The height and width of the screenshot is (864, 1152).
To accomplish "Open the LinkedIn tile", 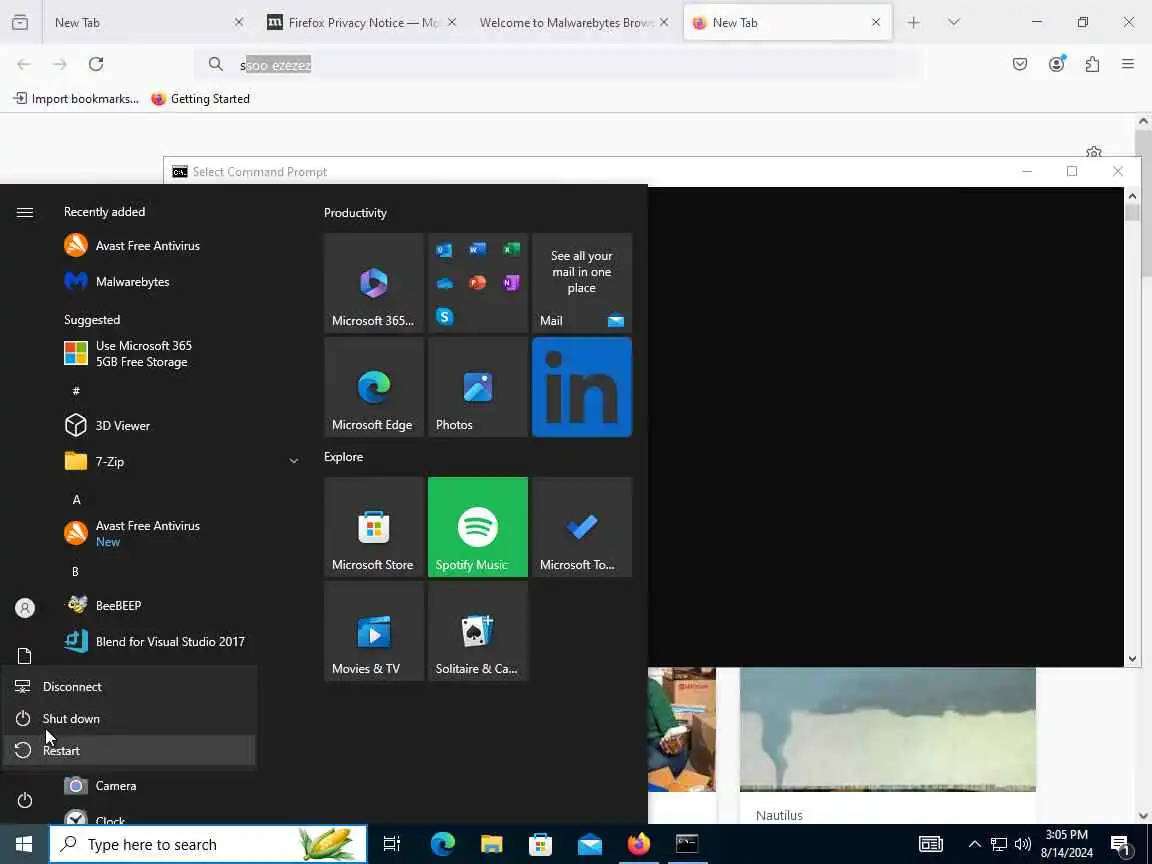I will pyautogui.click(x=582, y=387).
